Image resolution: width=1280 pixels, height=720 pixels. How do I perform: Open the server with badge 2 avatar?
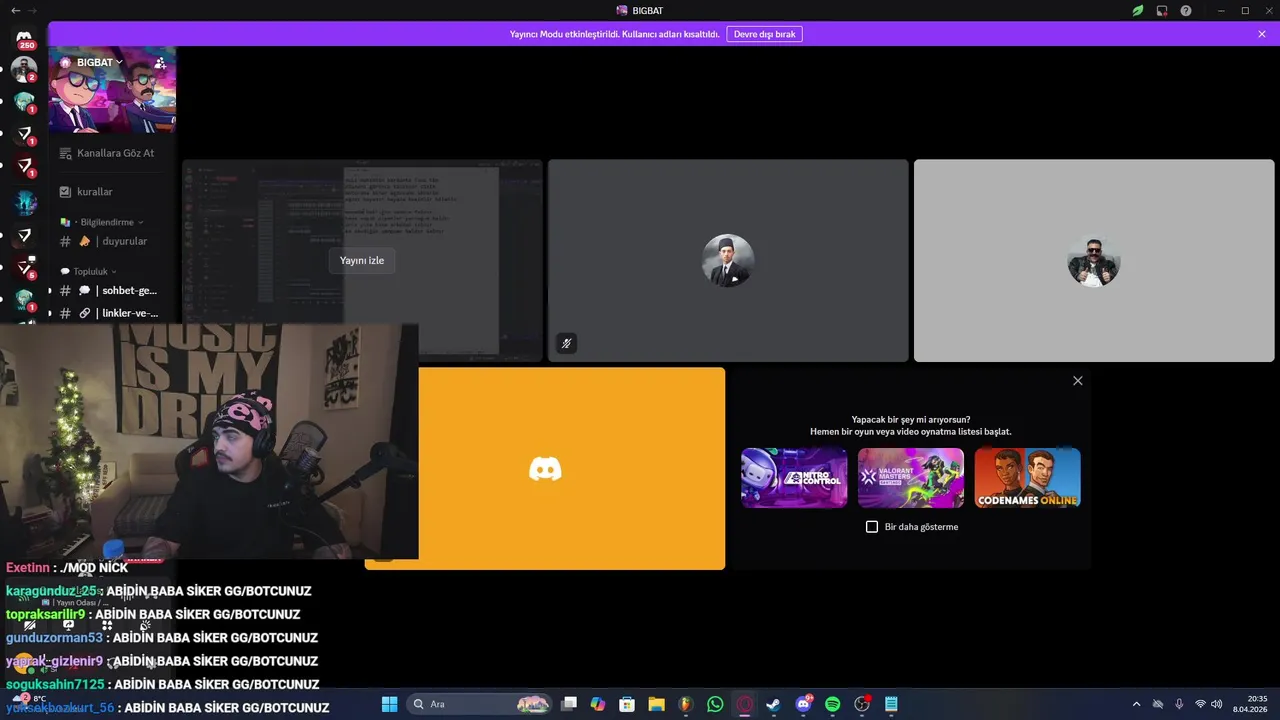(x=24, y=69)
